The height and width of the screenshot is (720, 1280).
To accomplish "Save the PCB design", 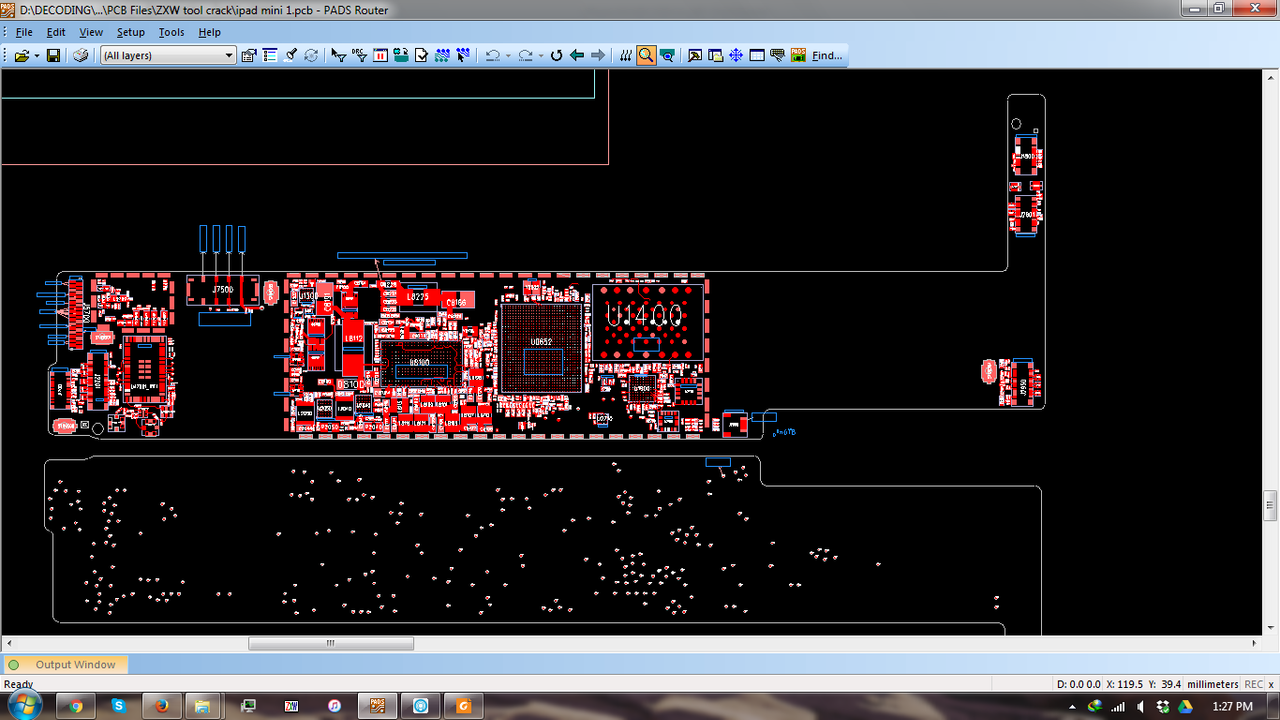I will (53, 55).
